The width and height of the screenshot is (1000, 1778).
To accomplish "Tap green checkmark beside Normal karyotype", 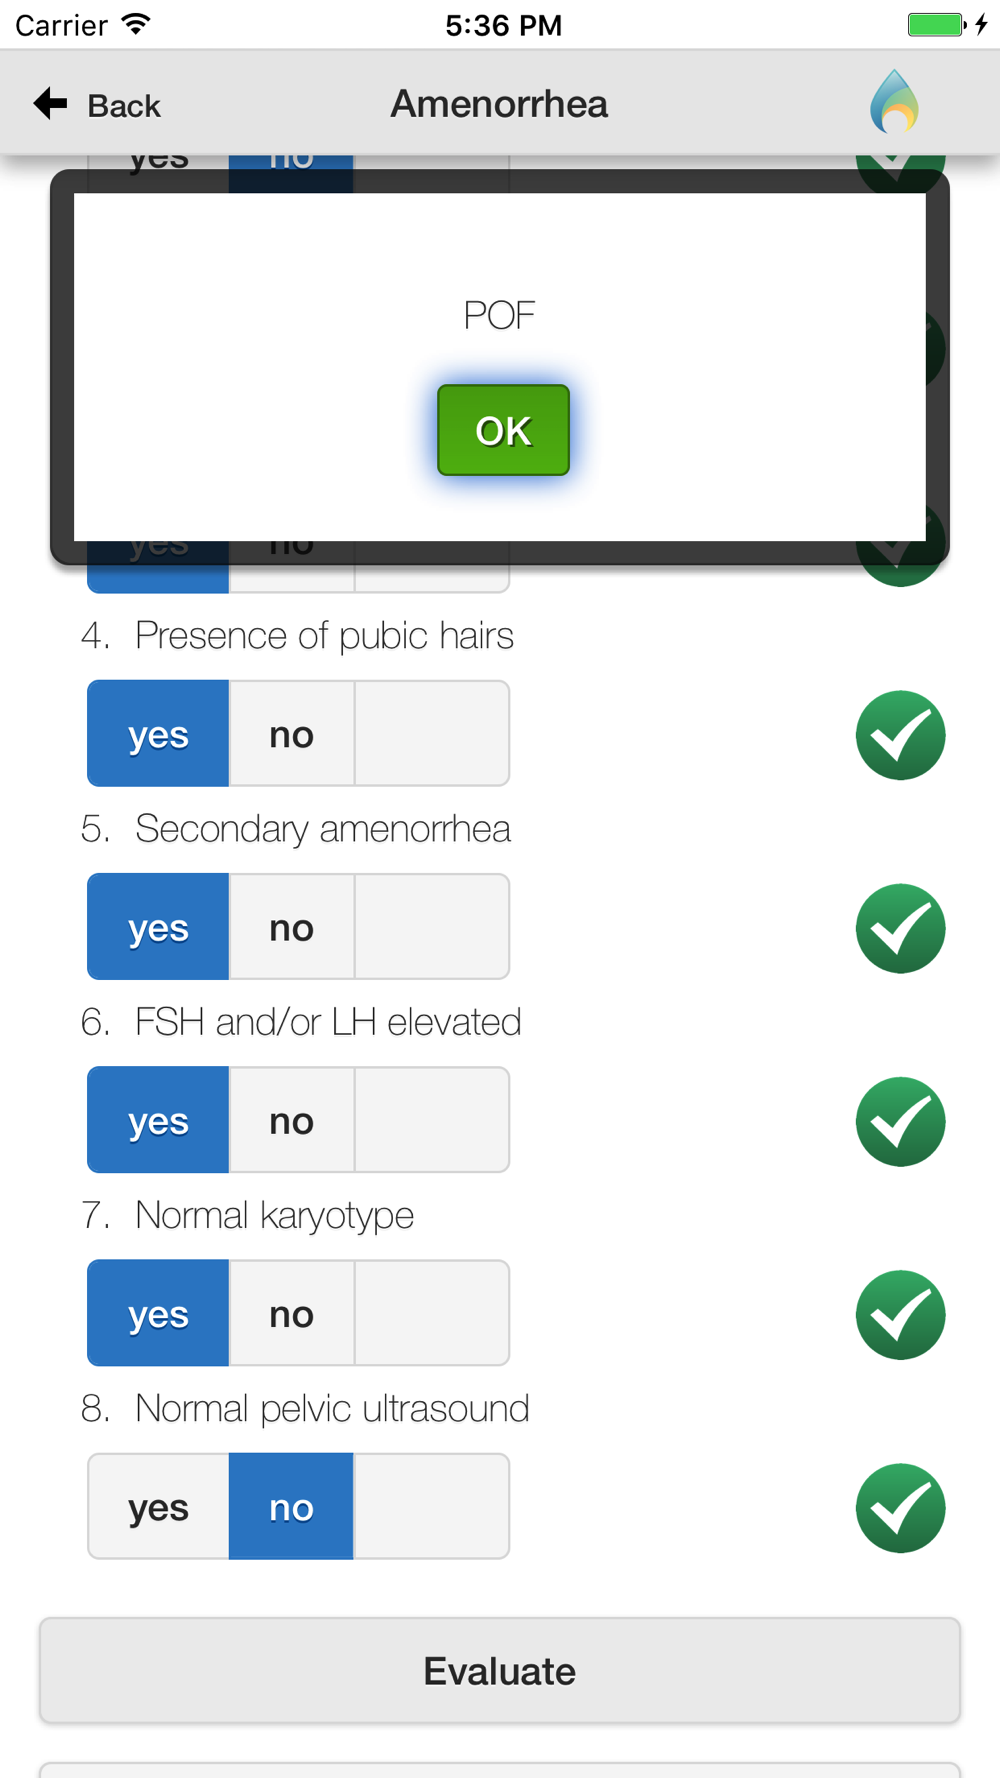I will pyautogui.click(x=900, y=1315).
